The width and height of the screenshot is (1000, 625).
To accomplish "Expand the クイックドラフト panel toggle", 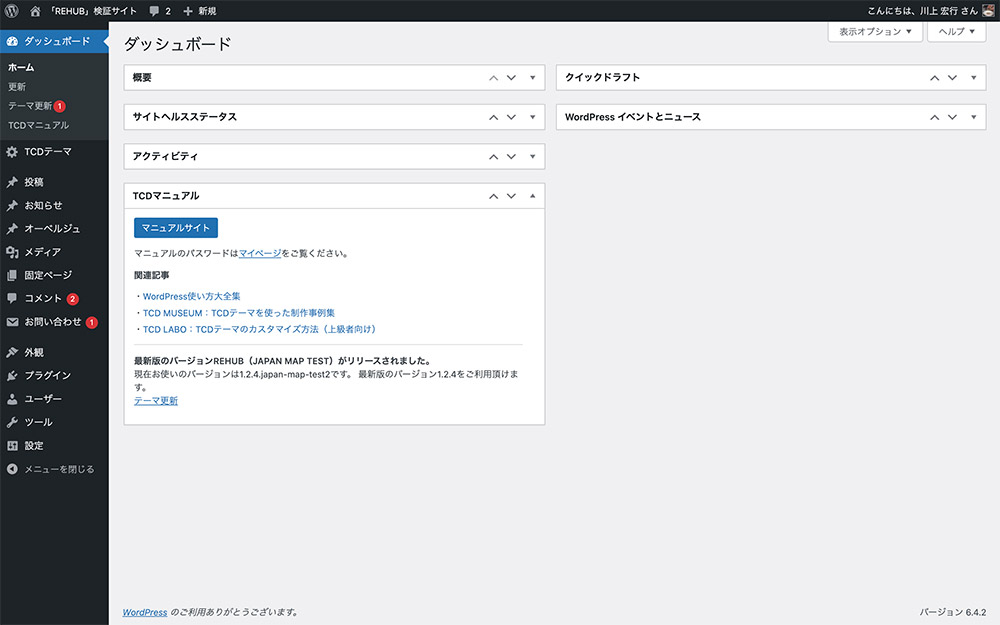I will point(974,78).
